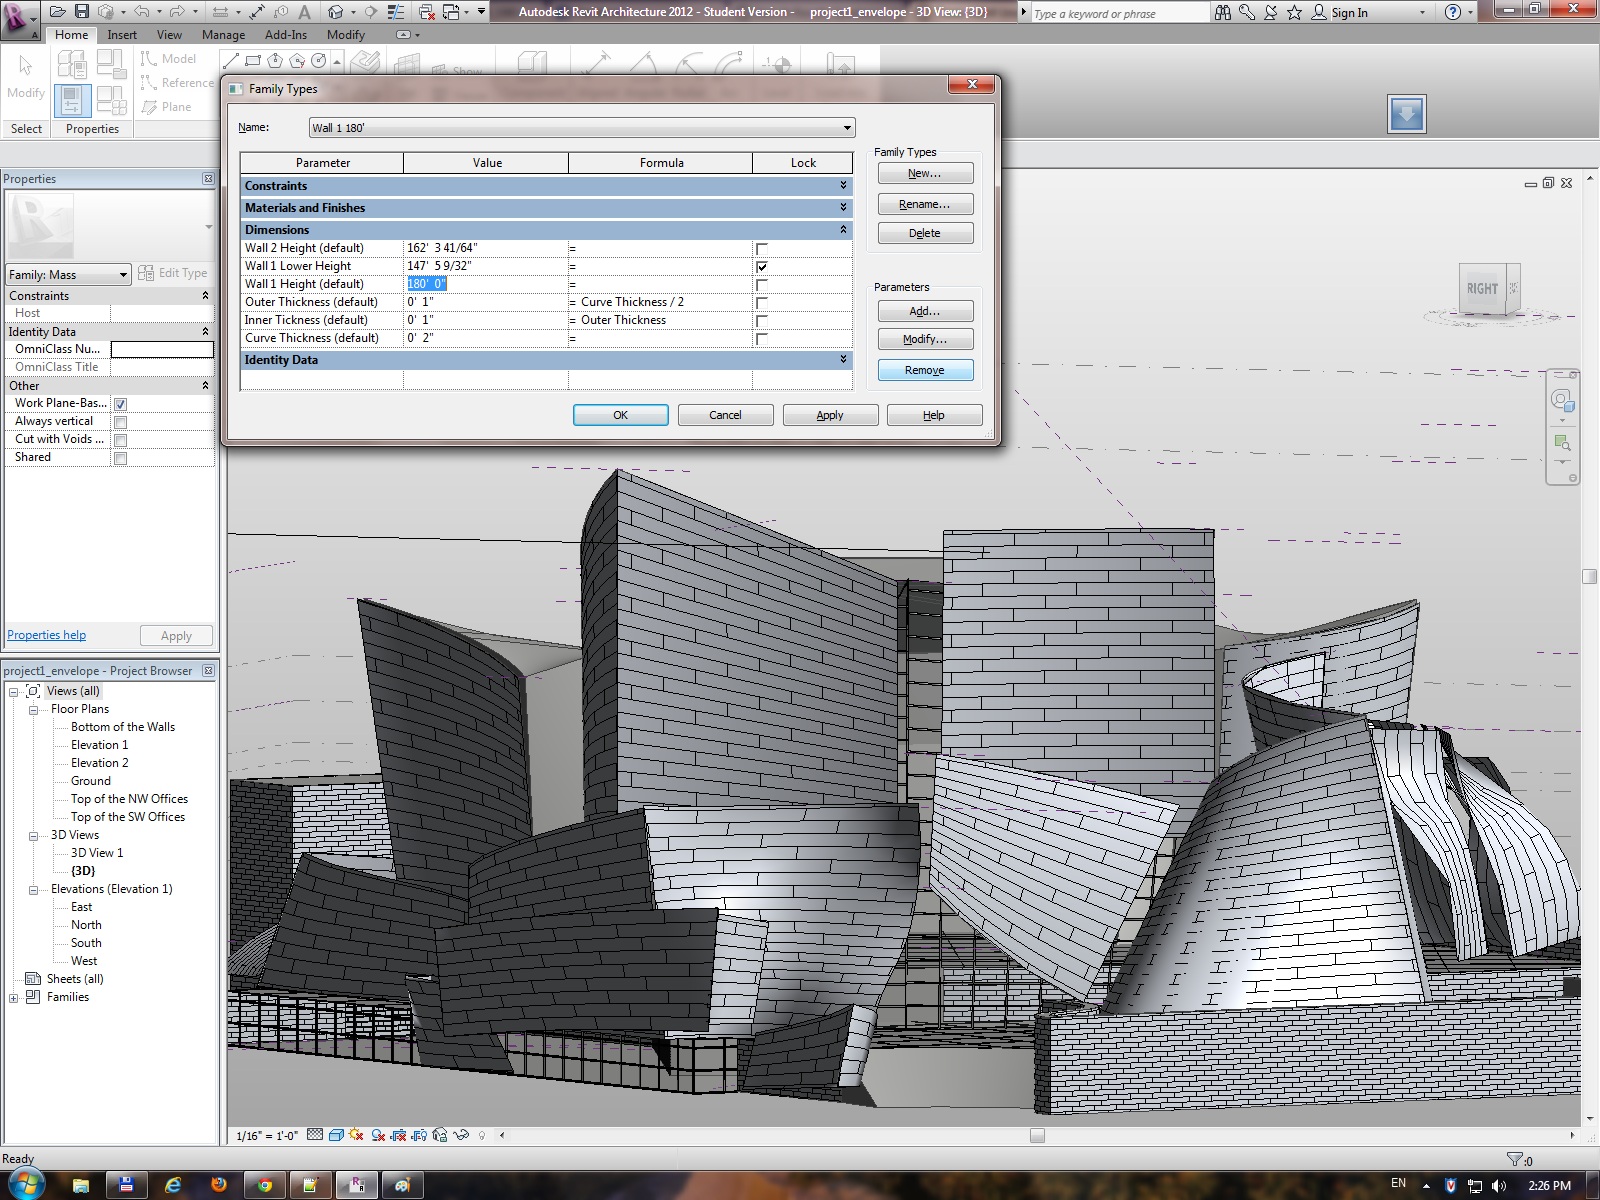
Task: Switch to the Insert ribbon tab
Action: pos(122,34)
